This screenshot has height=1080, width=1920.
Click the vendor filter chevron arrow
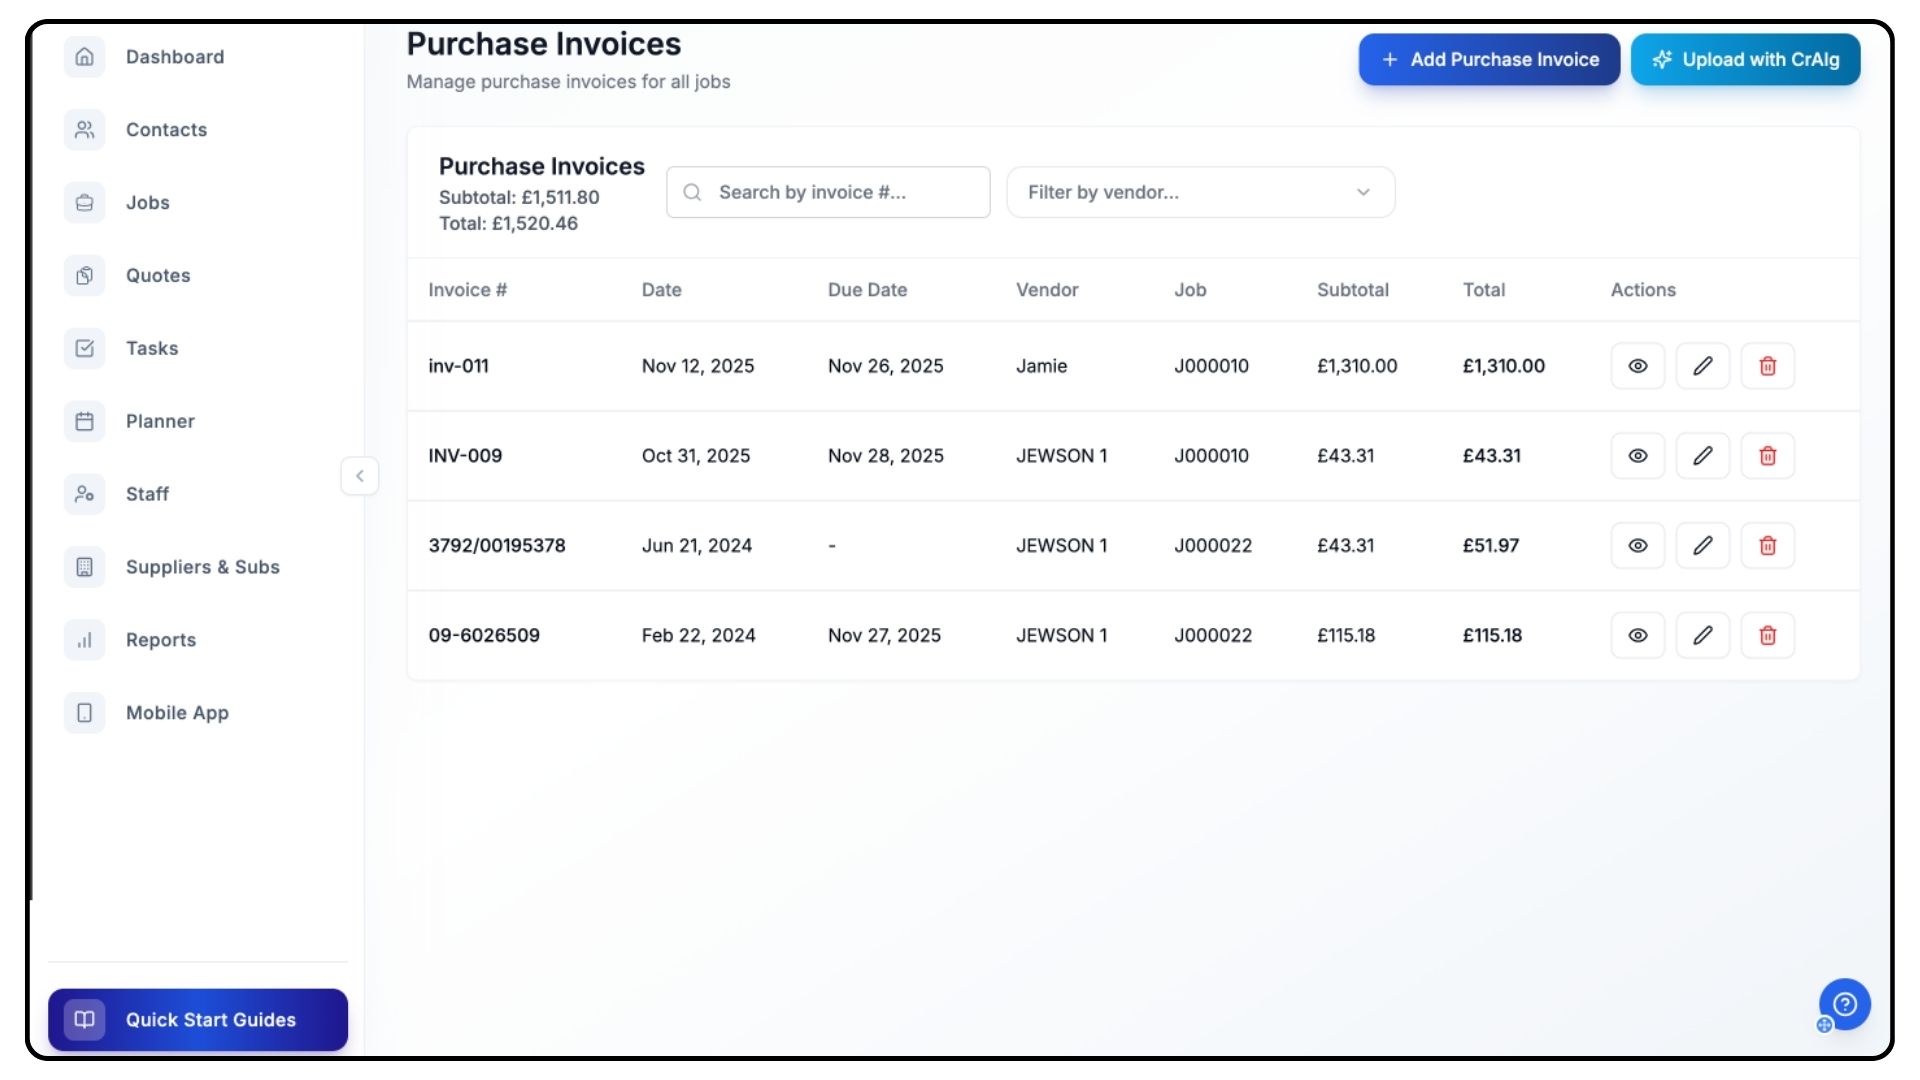point(1362,192)
